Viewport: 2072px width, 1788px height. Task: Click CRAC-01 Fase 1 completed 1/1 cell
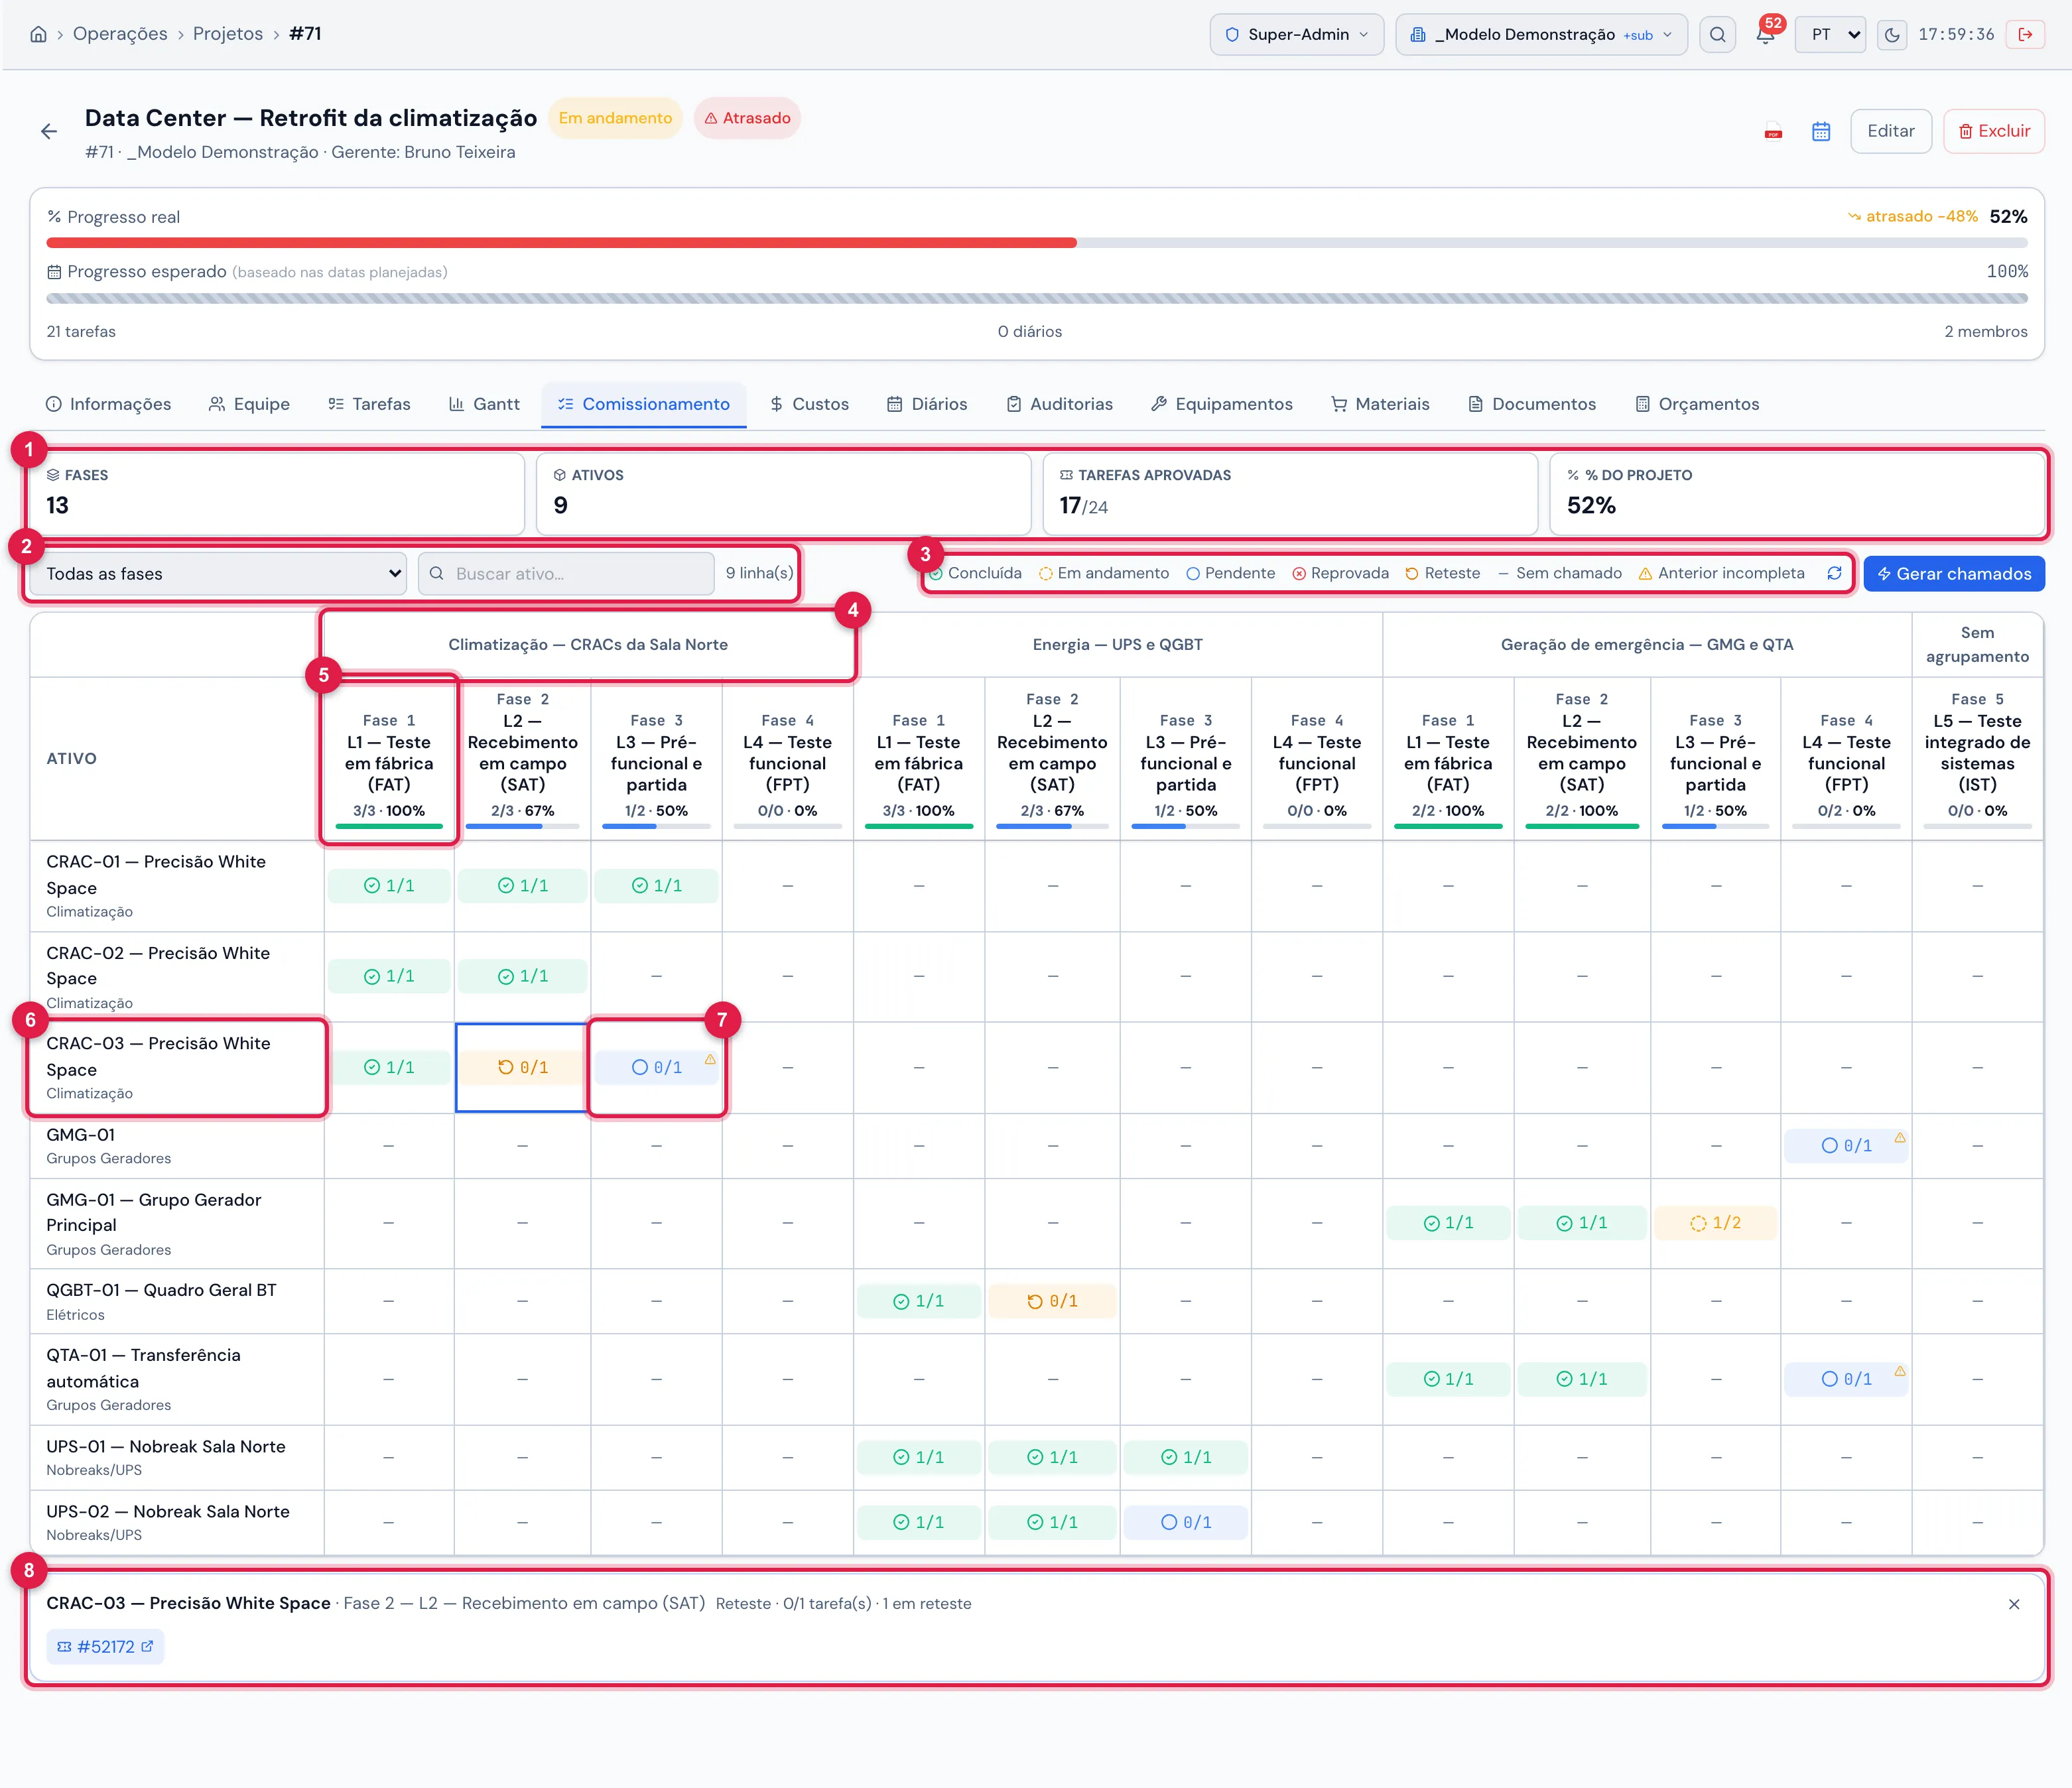point(389,886)
